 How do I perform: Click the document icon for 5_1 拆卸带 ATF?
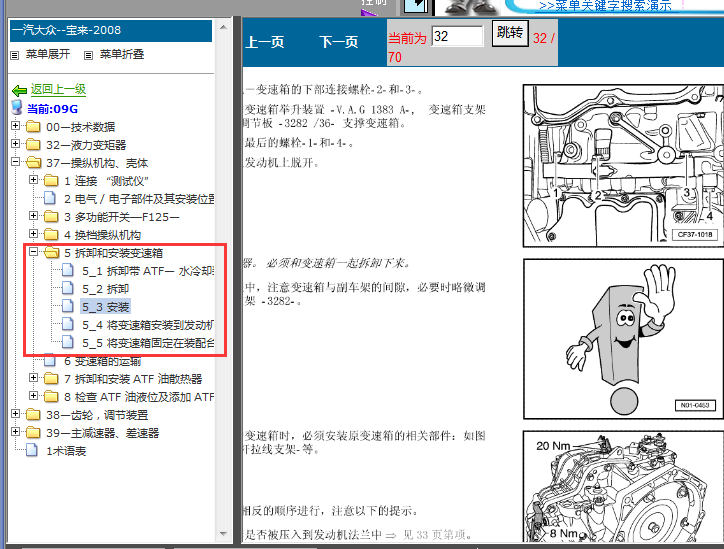[x=68, y=270]
